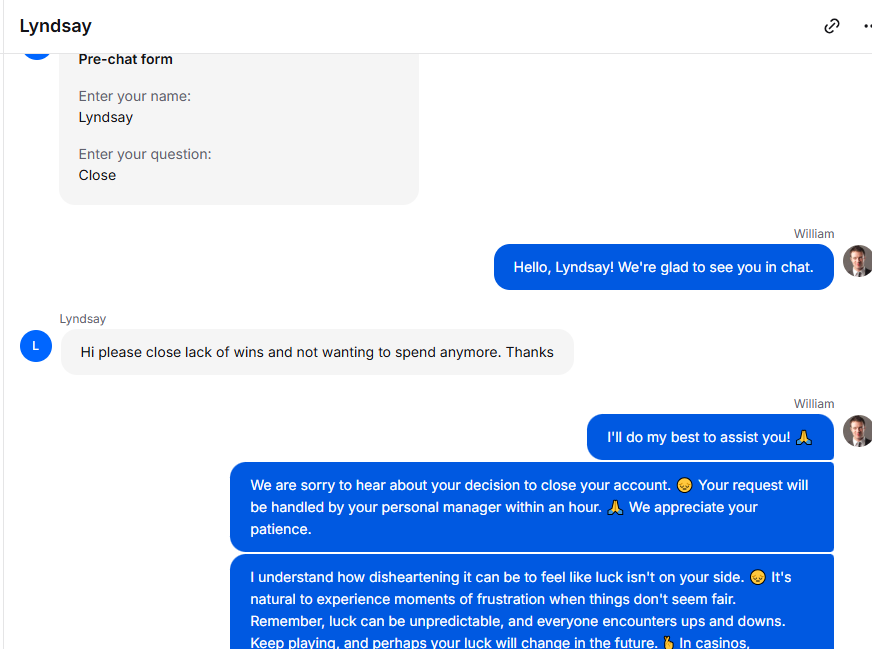Click the "Enter your question:" field label
This screenshot has height=649, width=872.
145,154
